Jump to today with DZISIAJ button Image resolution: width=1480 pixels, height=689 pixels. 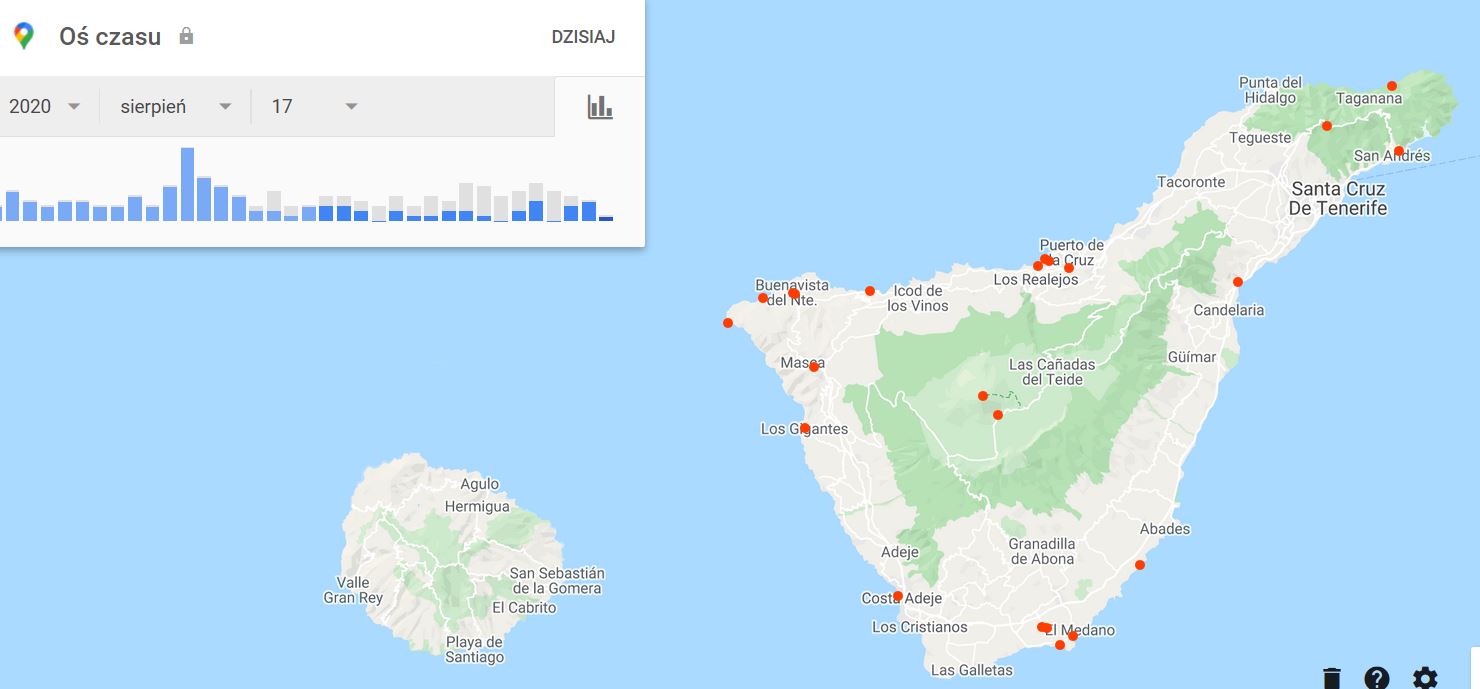tap(583, 37)
